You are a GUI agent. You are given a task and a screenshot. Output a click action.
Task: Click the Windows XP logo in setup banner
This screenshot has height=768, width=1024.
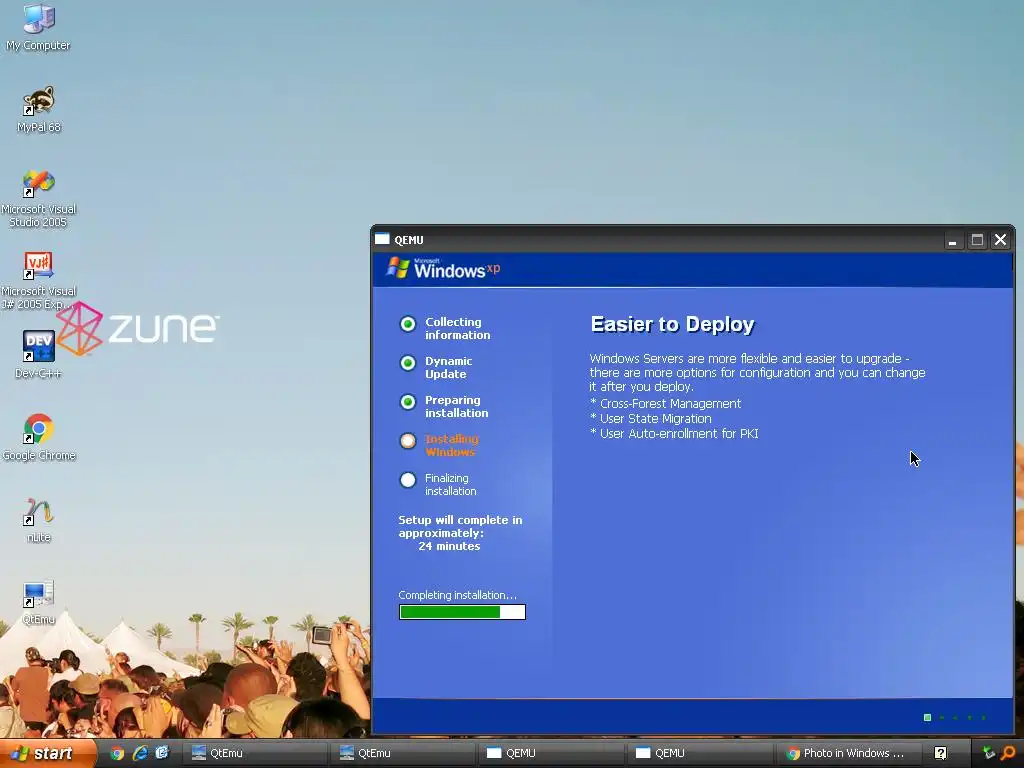tap(443, 268)
